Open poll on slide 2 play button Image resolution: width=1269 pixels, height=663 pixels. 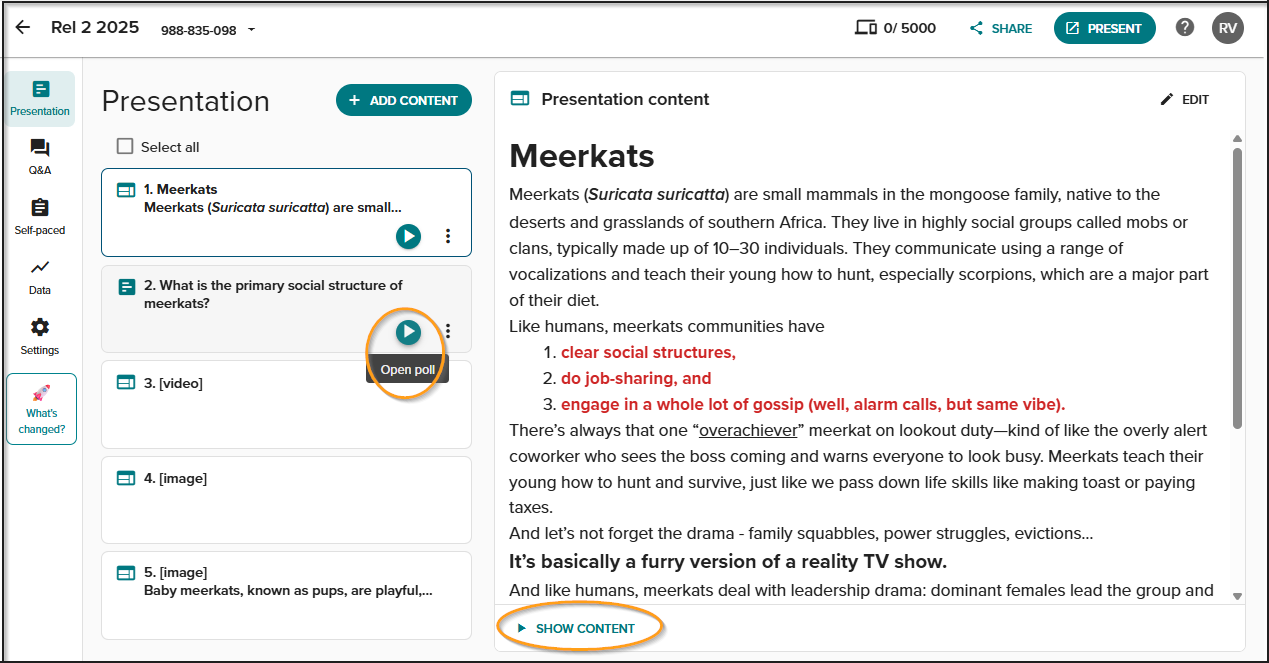tap(408, 331)
